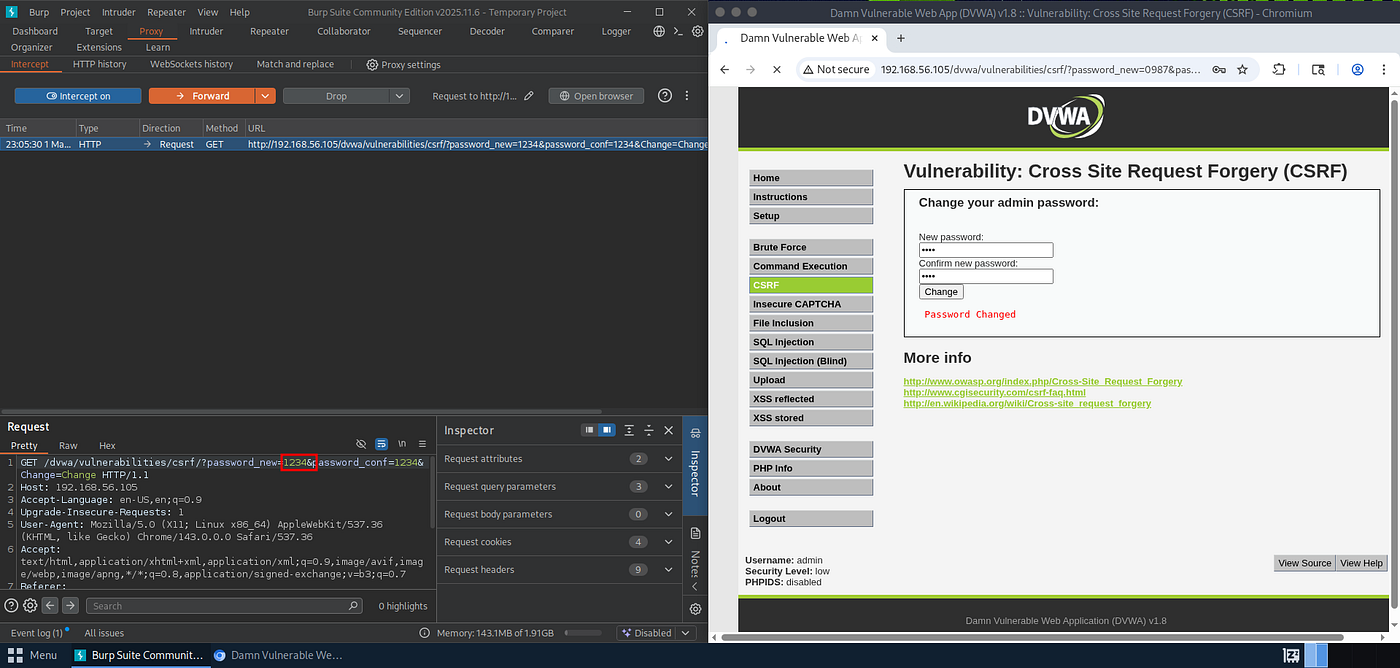Screen dimensions: 1400x668
Task: Click previous search match arrow
Action: click(50, 605)
